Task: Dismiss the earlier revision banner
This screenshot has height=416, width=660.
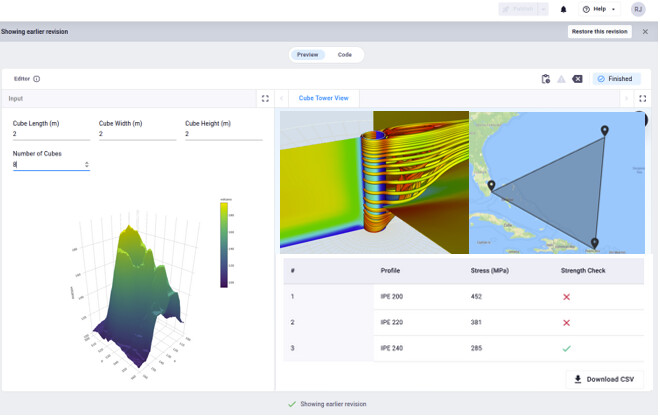Action: pos(645,32)
